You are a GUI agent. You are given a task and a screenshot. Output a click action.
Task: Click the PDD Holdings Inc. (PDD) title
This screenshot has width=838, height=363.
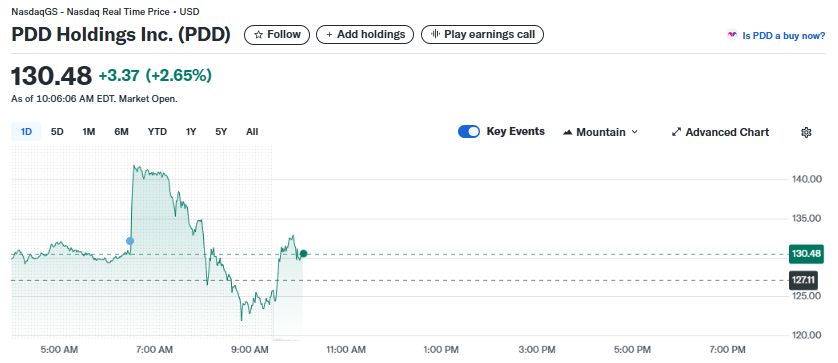tap(121, 35)
